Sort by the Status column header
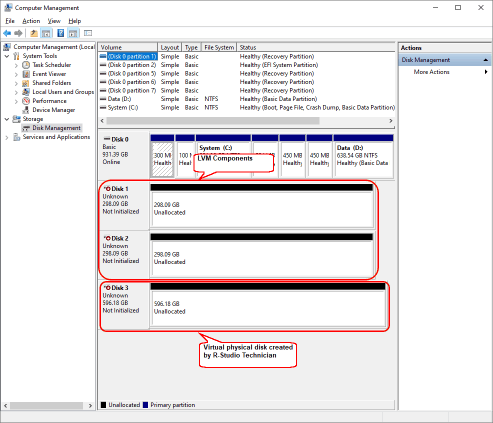Screen dimensions: 493x423 click(x=316, y=47)
